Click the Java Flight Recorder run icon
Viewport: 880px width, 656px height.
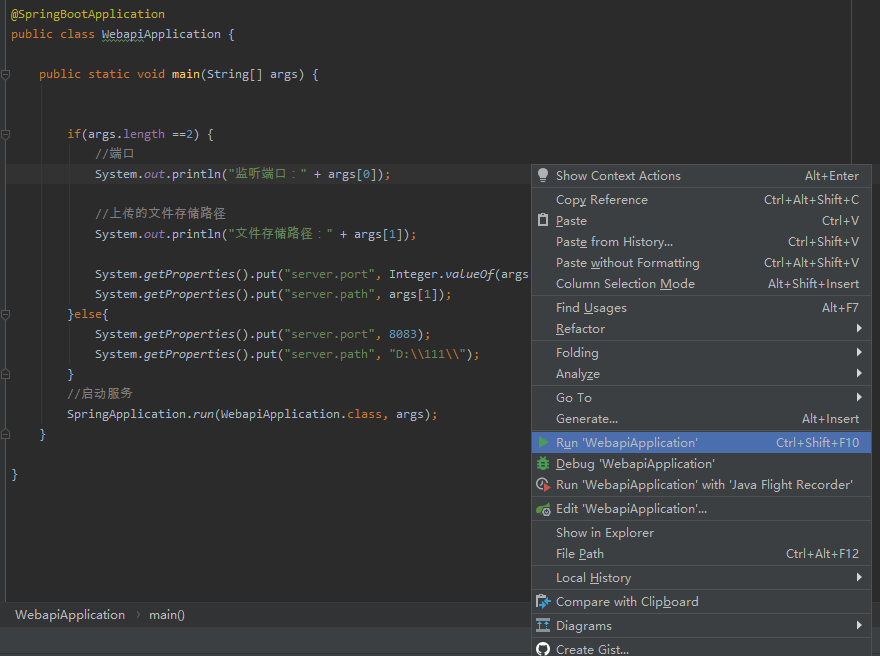[x=543, y=484]
